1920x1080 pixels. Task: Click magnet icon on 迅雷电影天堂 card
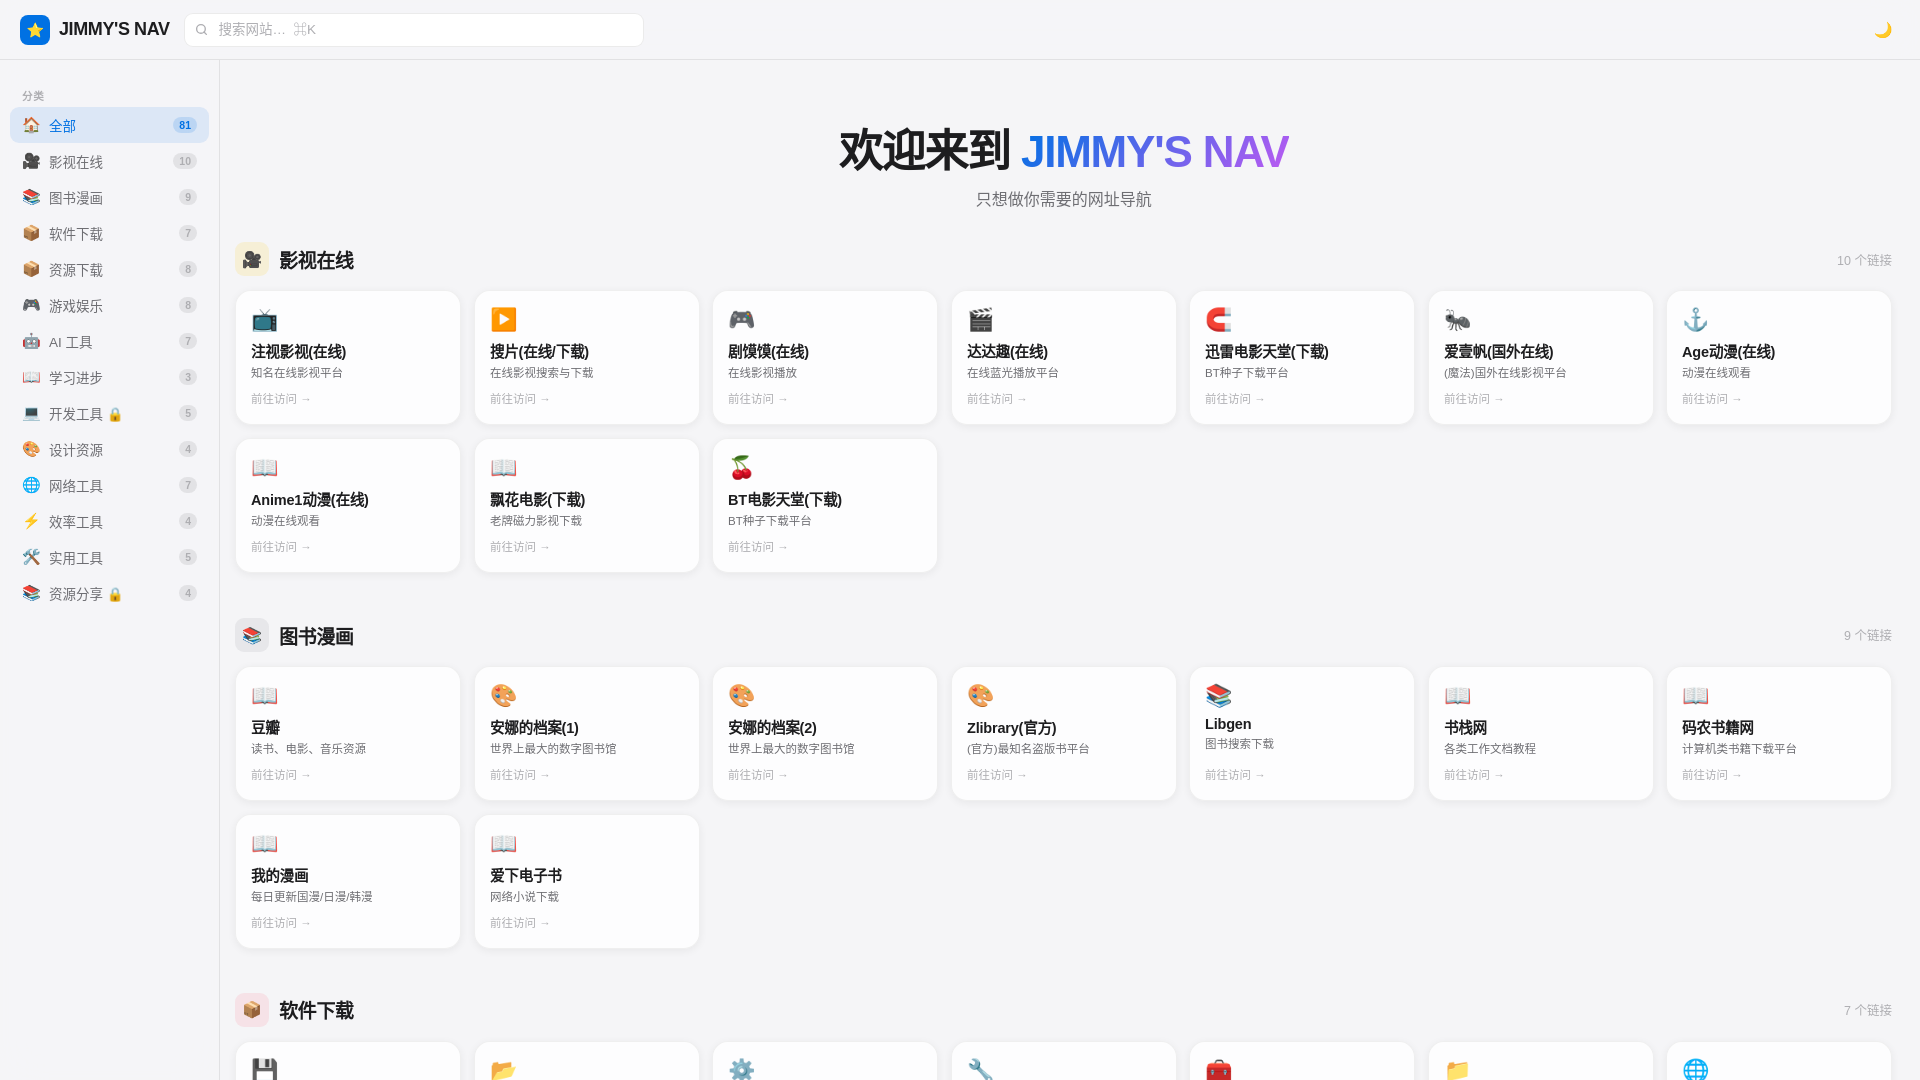(x=1218, y=320)
